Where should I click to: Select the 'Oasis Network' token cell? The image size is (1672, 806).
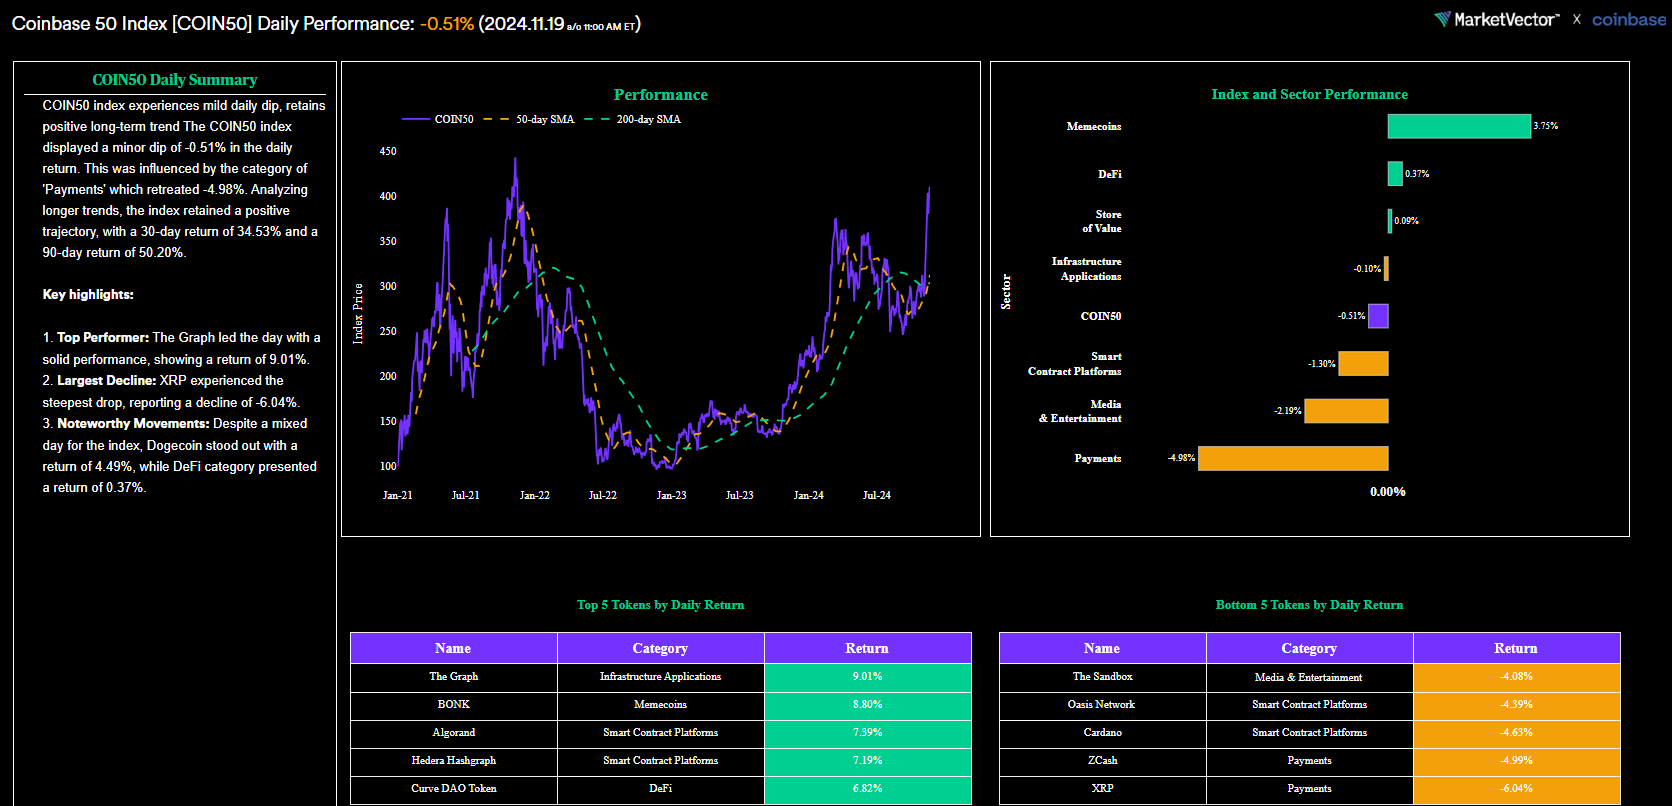pos(1102,705)
